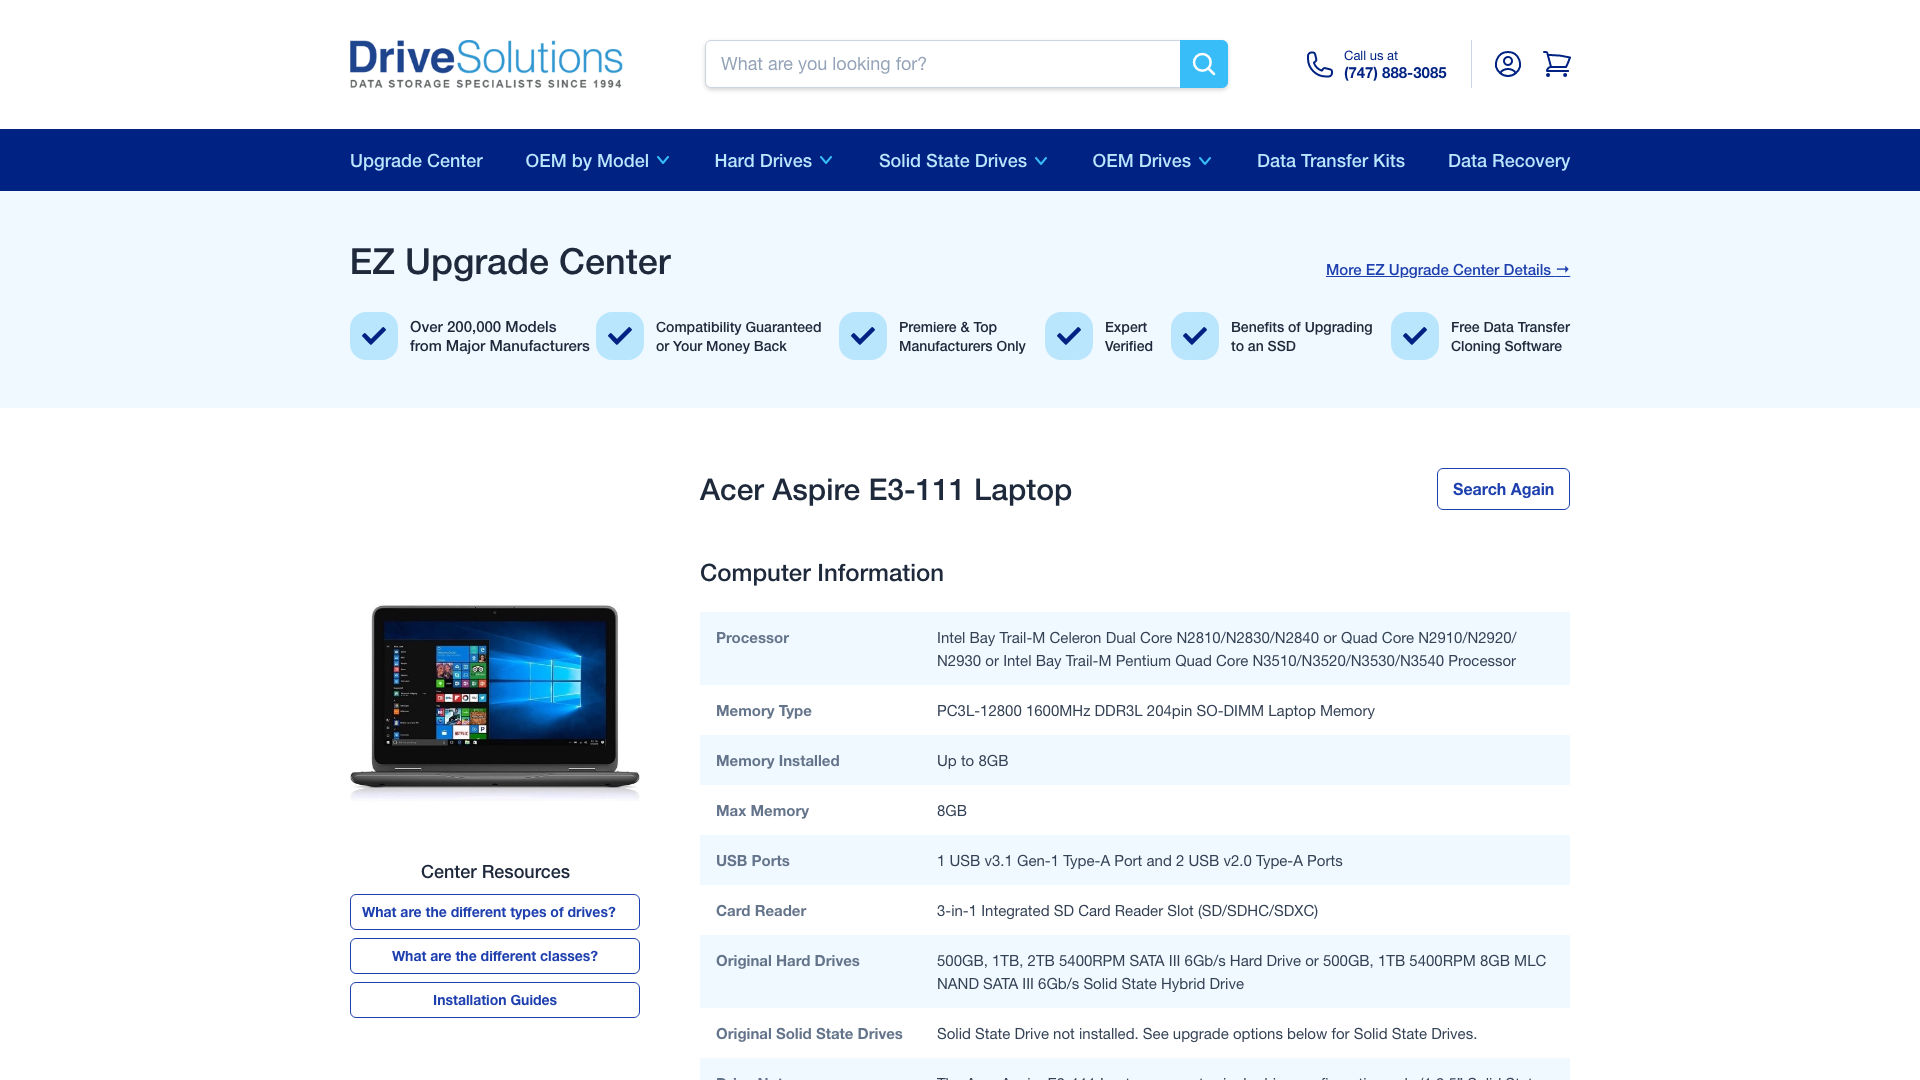Call the (747) 888-3085 phone link
Screen dimensions: 1920x1080
1395,73
